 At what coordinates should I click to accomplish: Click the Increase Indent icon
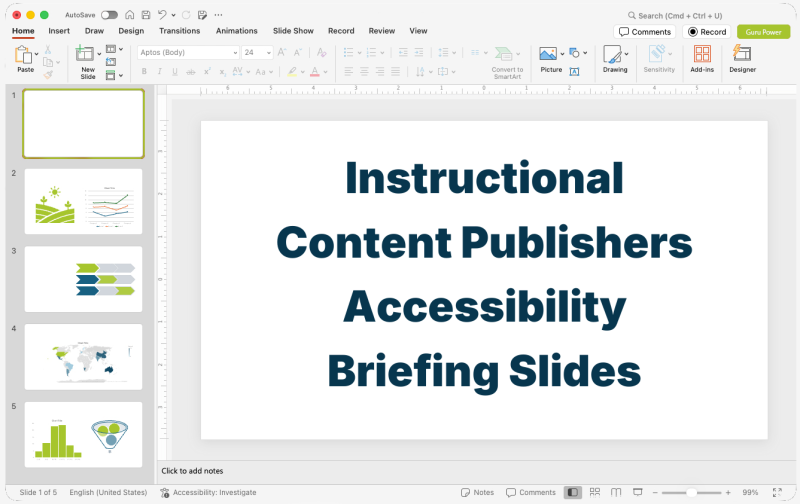[419, 53]
